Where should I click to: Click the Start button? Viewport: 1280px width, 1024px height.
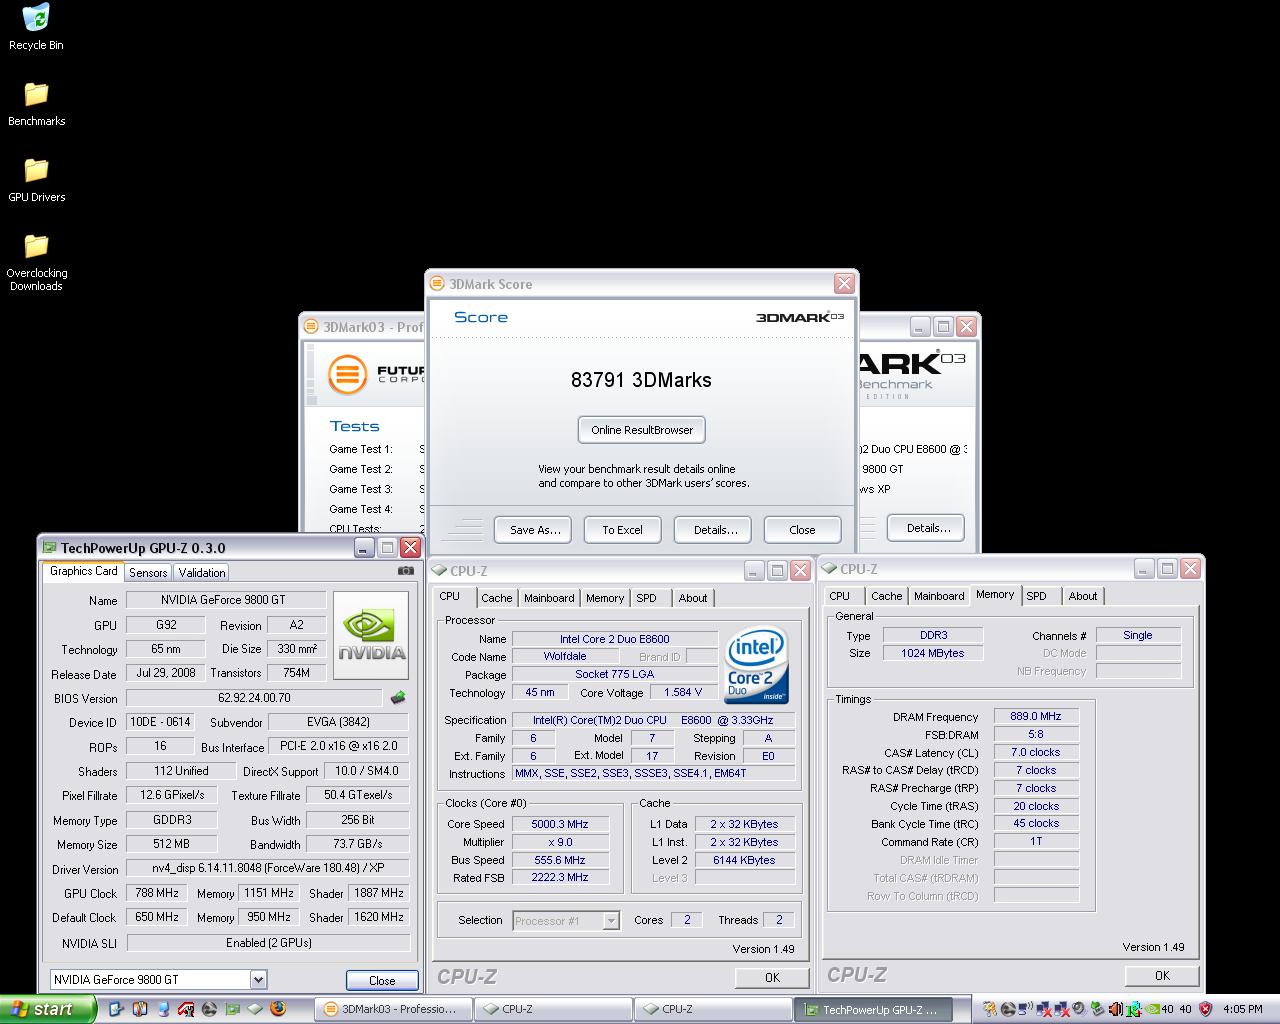coord(47,1009)
